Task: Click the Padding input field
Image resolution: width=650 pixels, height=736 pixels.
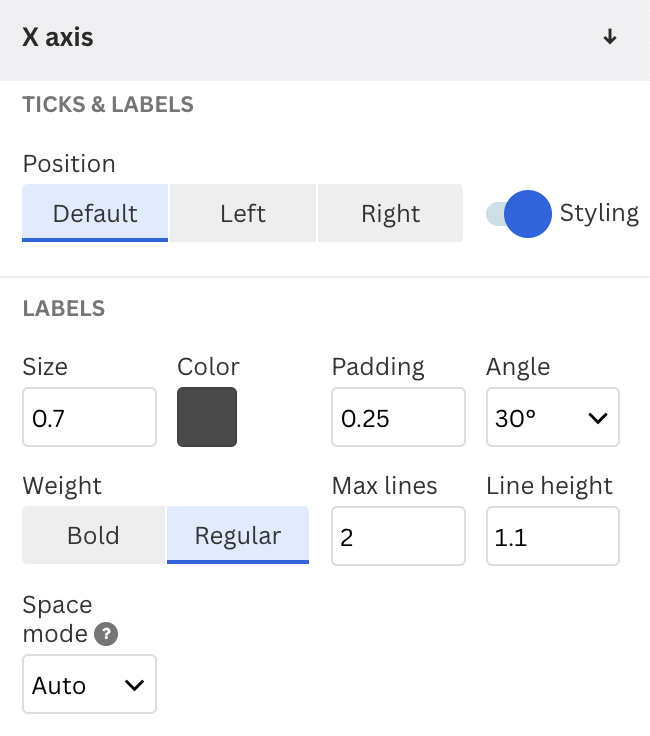Action: (398, 417)
